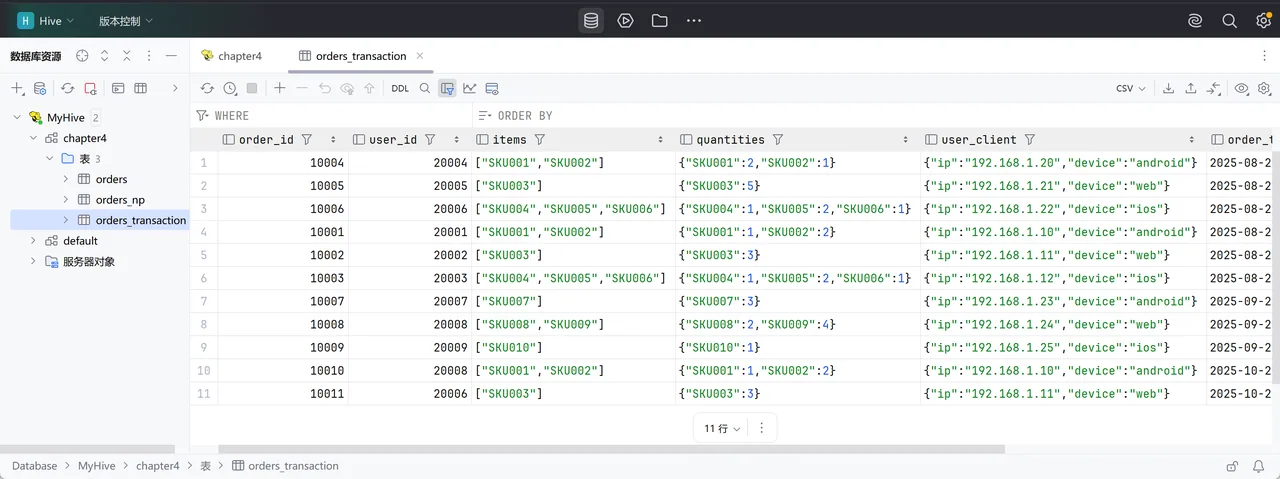
Task: Refresh the database tree
Action: pos(67,88)
